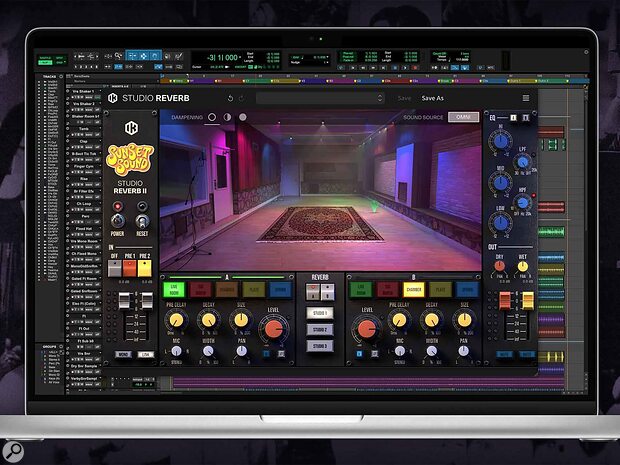The height and width of the screenshot is (465, 620).
Task: Click the LPF filter knob
Action: (523, 162)
